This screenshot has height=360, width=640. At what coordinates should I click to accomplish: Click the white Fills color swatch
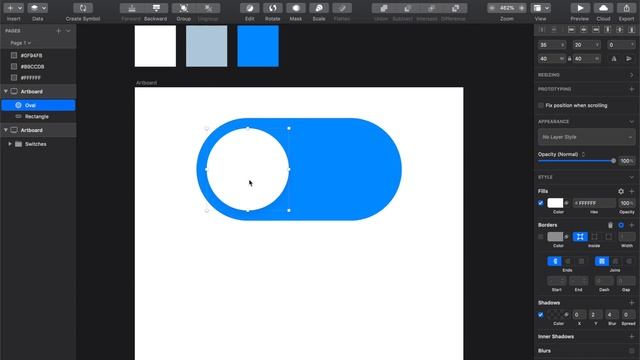pos(555,203)
